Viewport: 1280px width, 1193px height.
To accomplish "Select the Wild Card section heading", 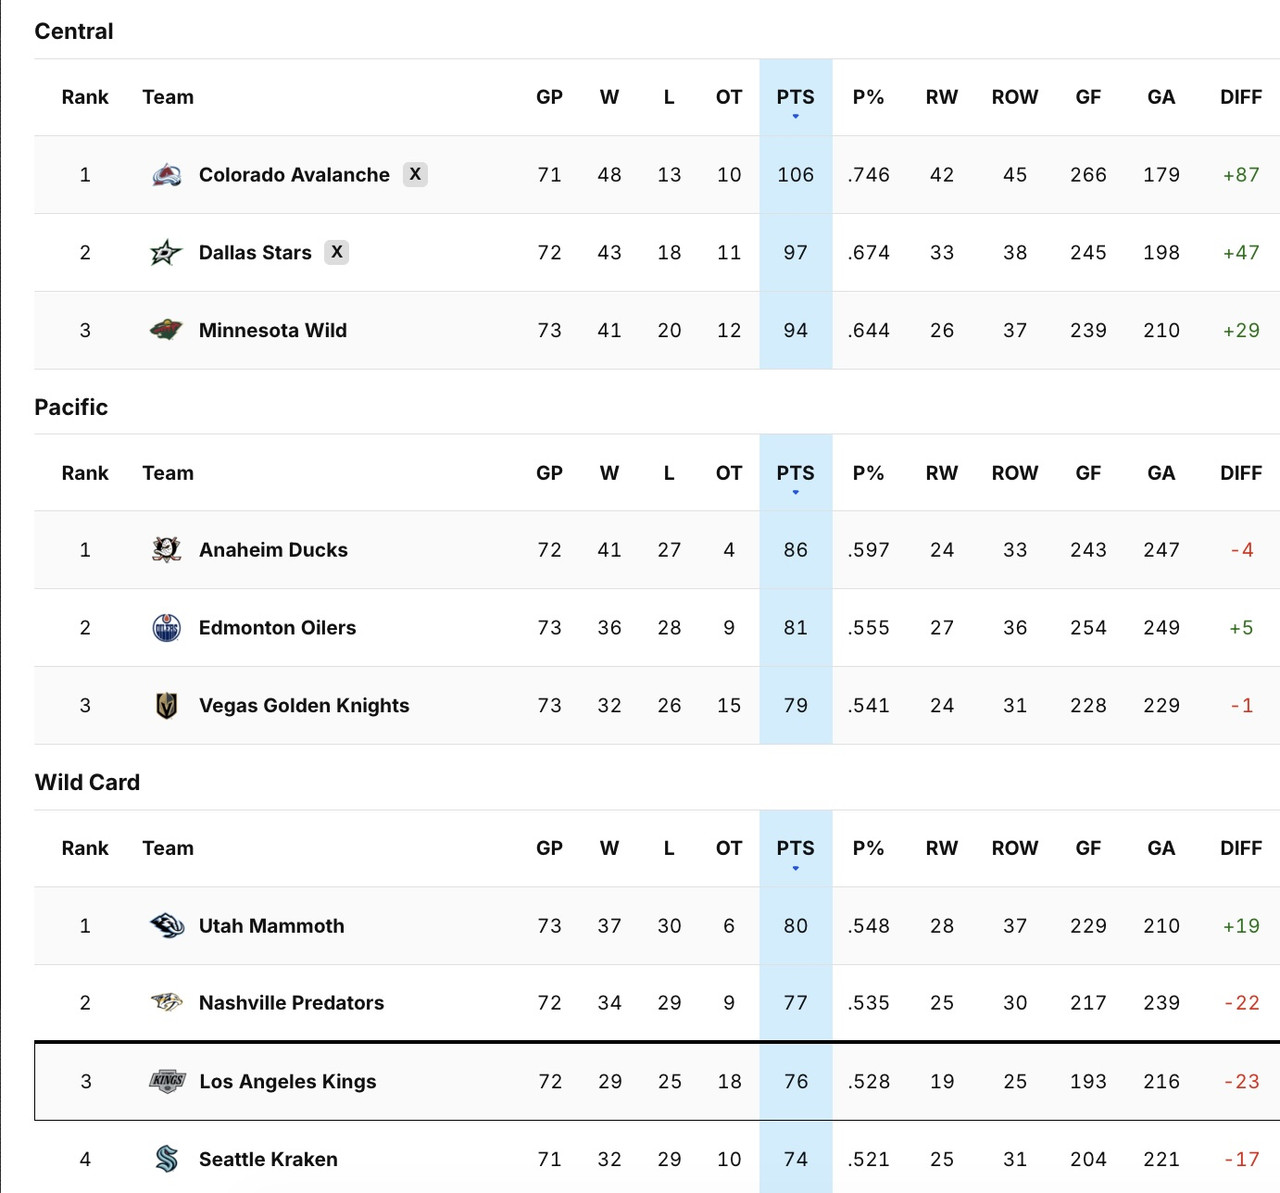I will point(87,782).
